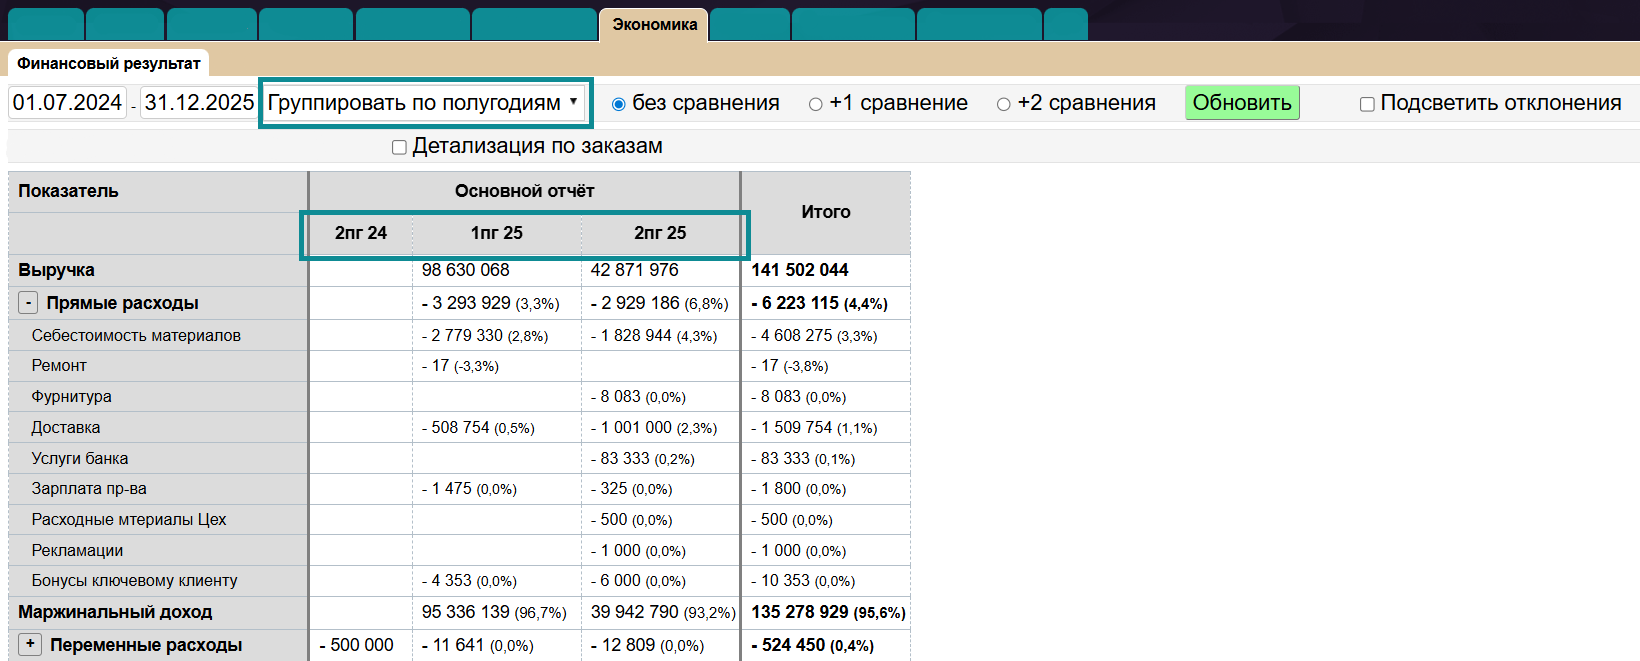Click the end date field 31.12.2025
The width and height of the screenshot is (1640, 661).
[x=198, y=103]
